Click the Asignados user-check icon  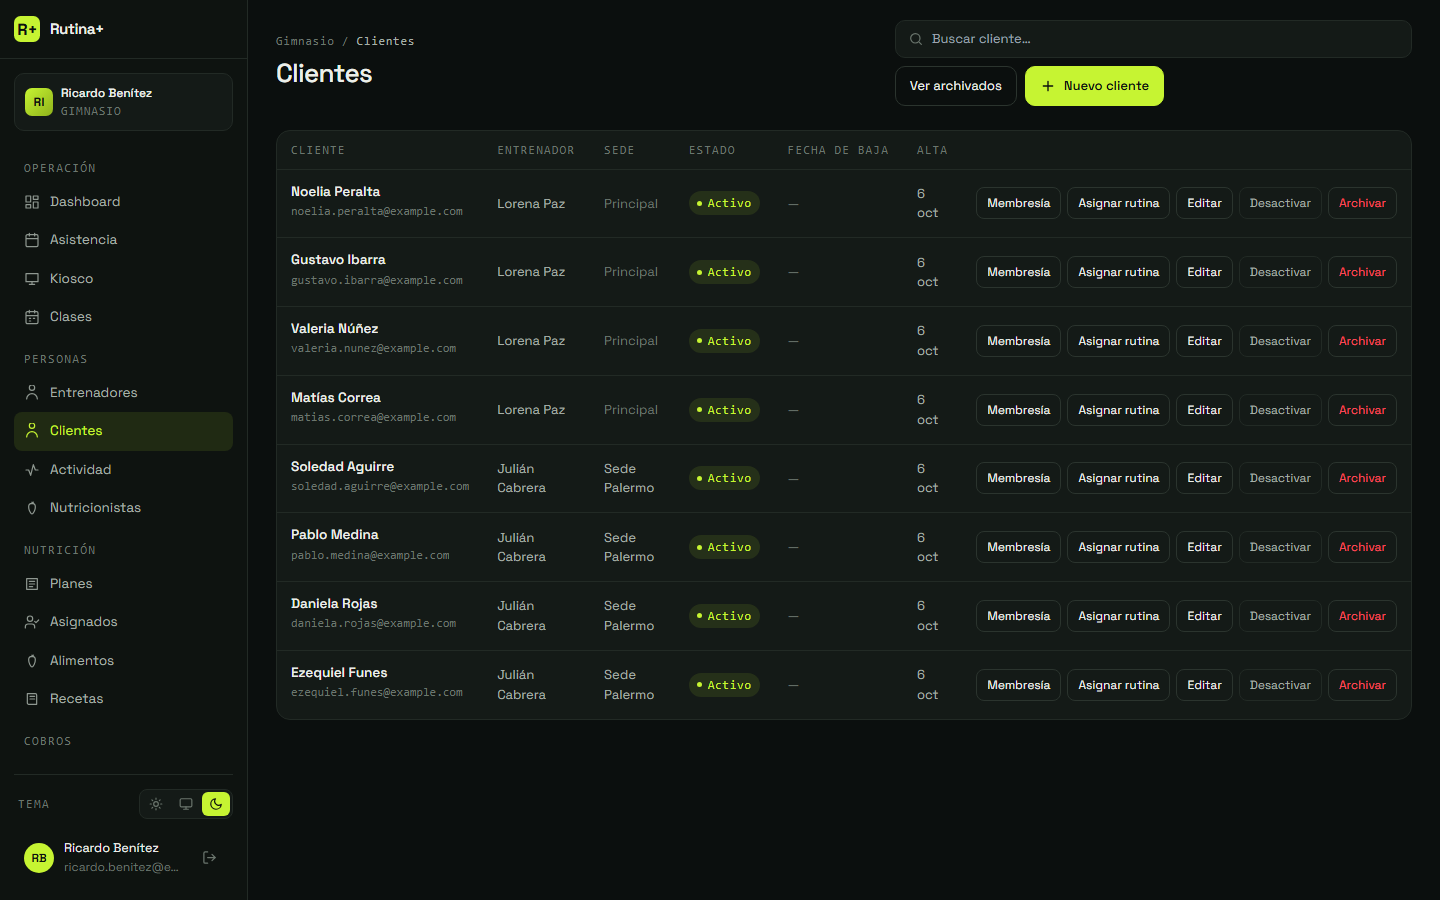tap(32, 622)
